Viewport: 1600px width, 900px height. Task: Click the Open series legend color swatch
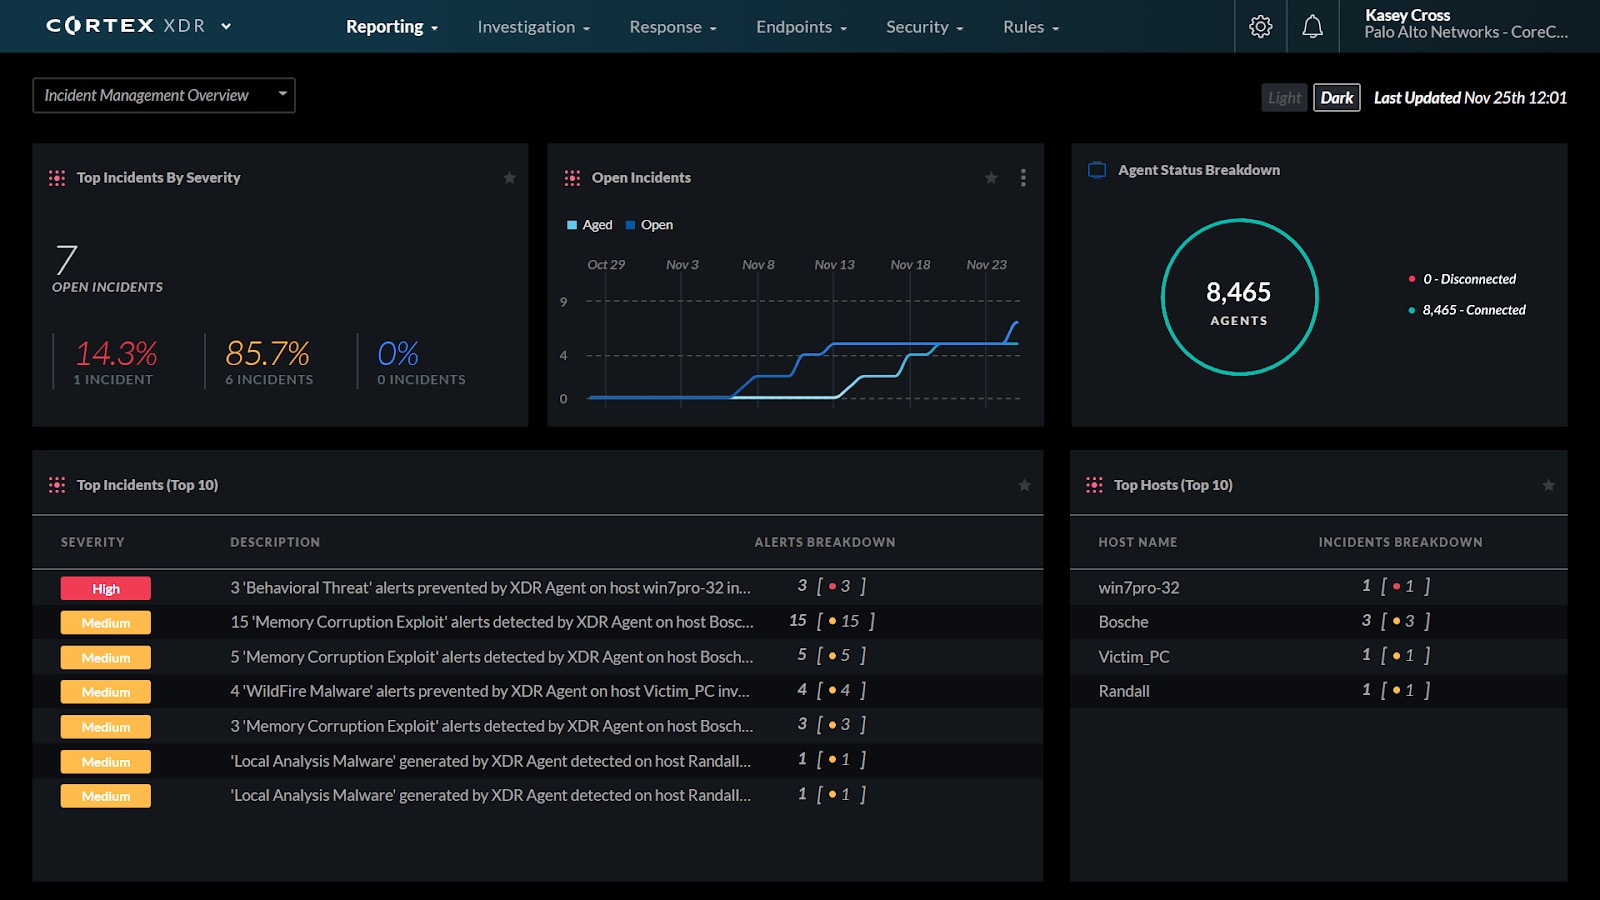tap(631, 225)
